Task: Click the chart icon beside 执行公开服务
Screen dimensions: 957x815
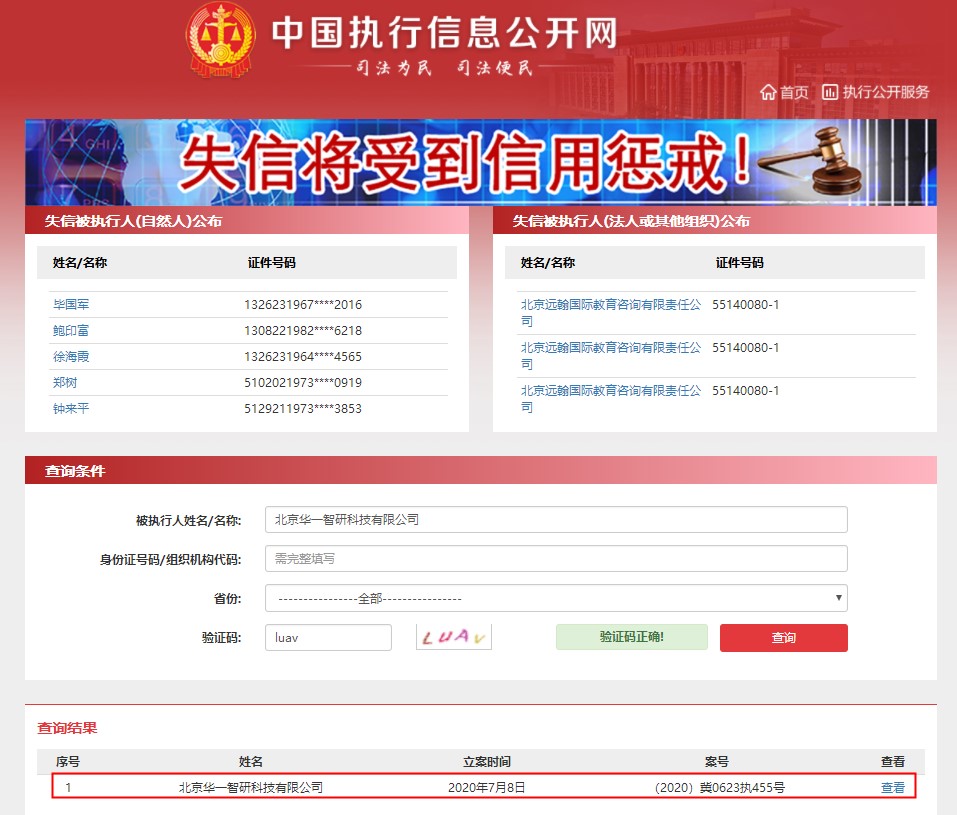Action: tap(830, 92)
